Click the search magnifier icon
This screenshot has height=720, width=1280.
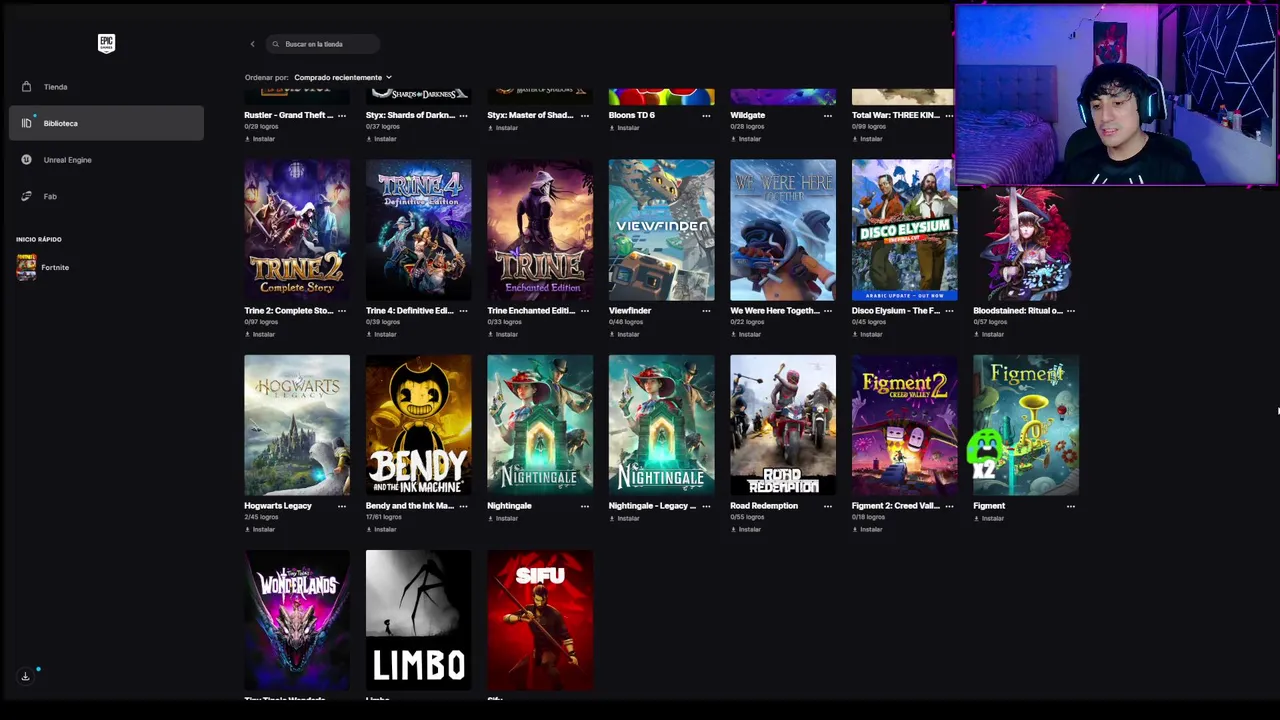coord(276,44)
